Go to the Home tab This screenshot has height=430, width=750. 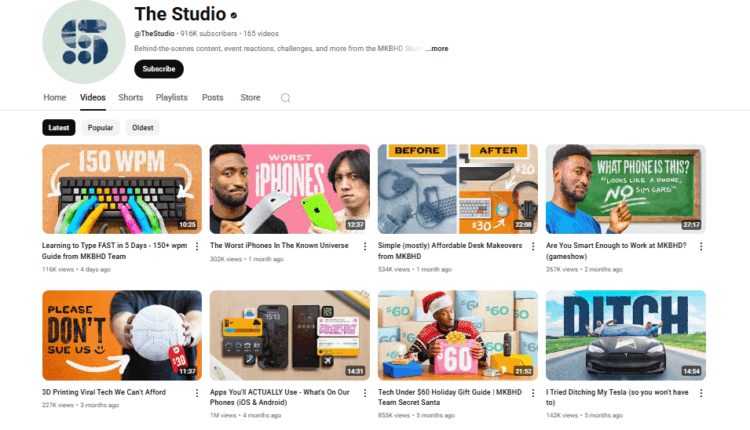(55, 98)
